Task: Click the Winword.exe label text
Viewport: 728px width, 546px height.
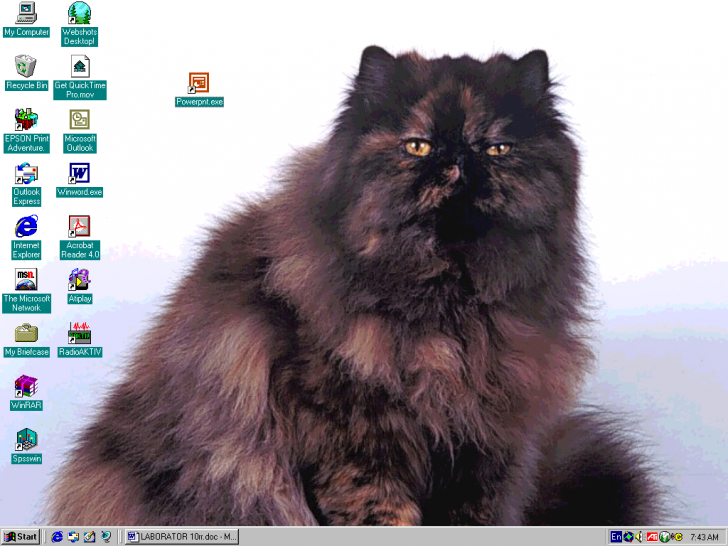Action: pos(79,192)
